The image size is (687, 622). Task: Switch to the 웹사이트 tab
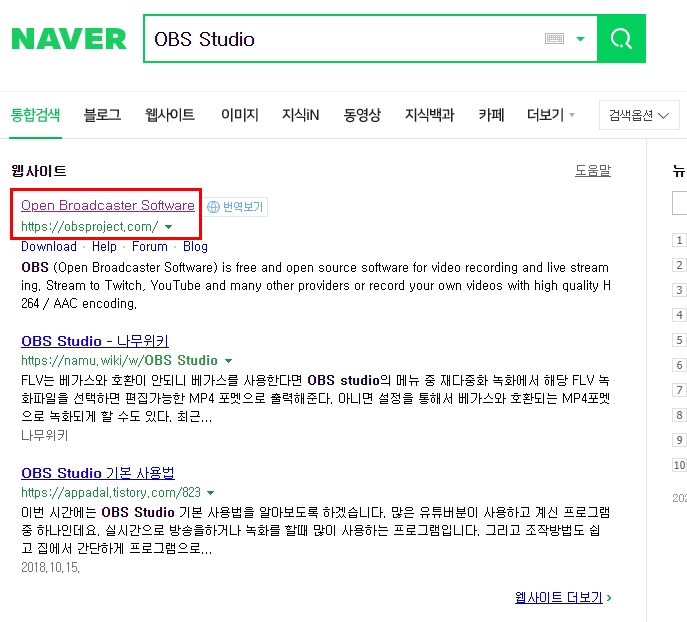click(x=170, y=115)
